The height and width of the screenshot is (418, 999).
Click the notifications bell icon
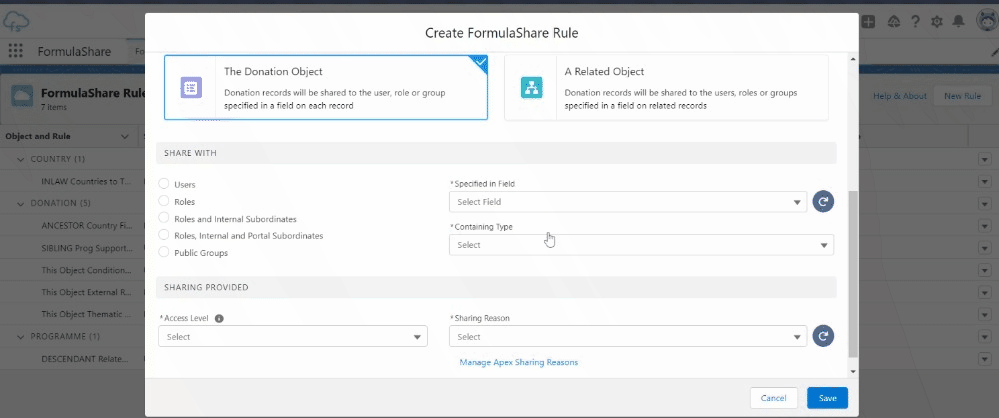click(x=958, y=21)
